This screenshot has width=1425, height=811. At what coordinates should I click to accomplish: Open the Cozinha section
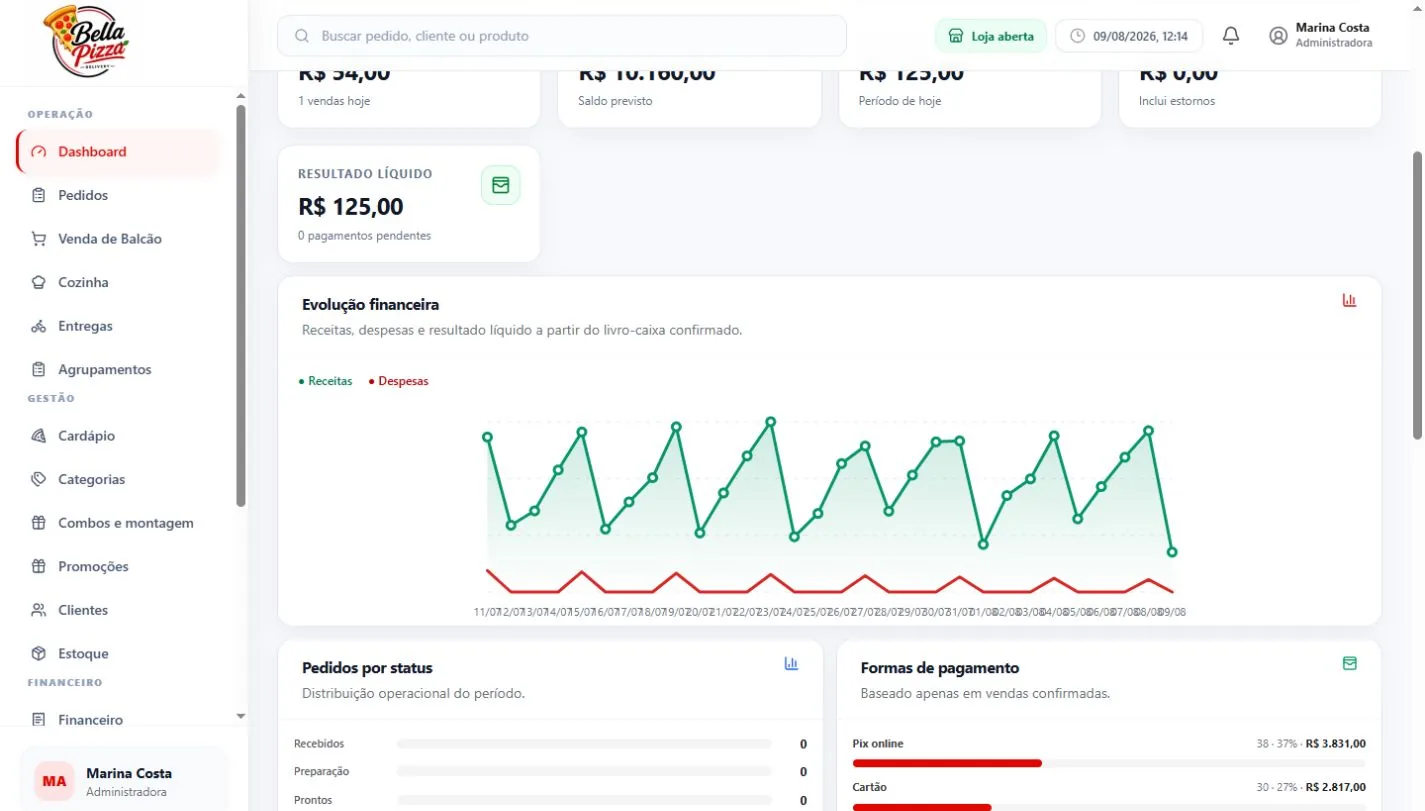tap(118, 282)
